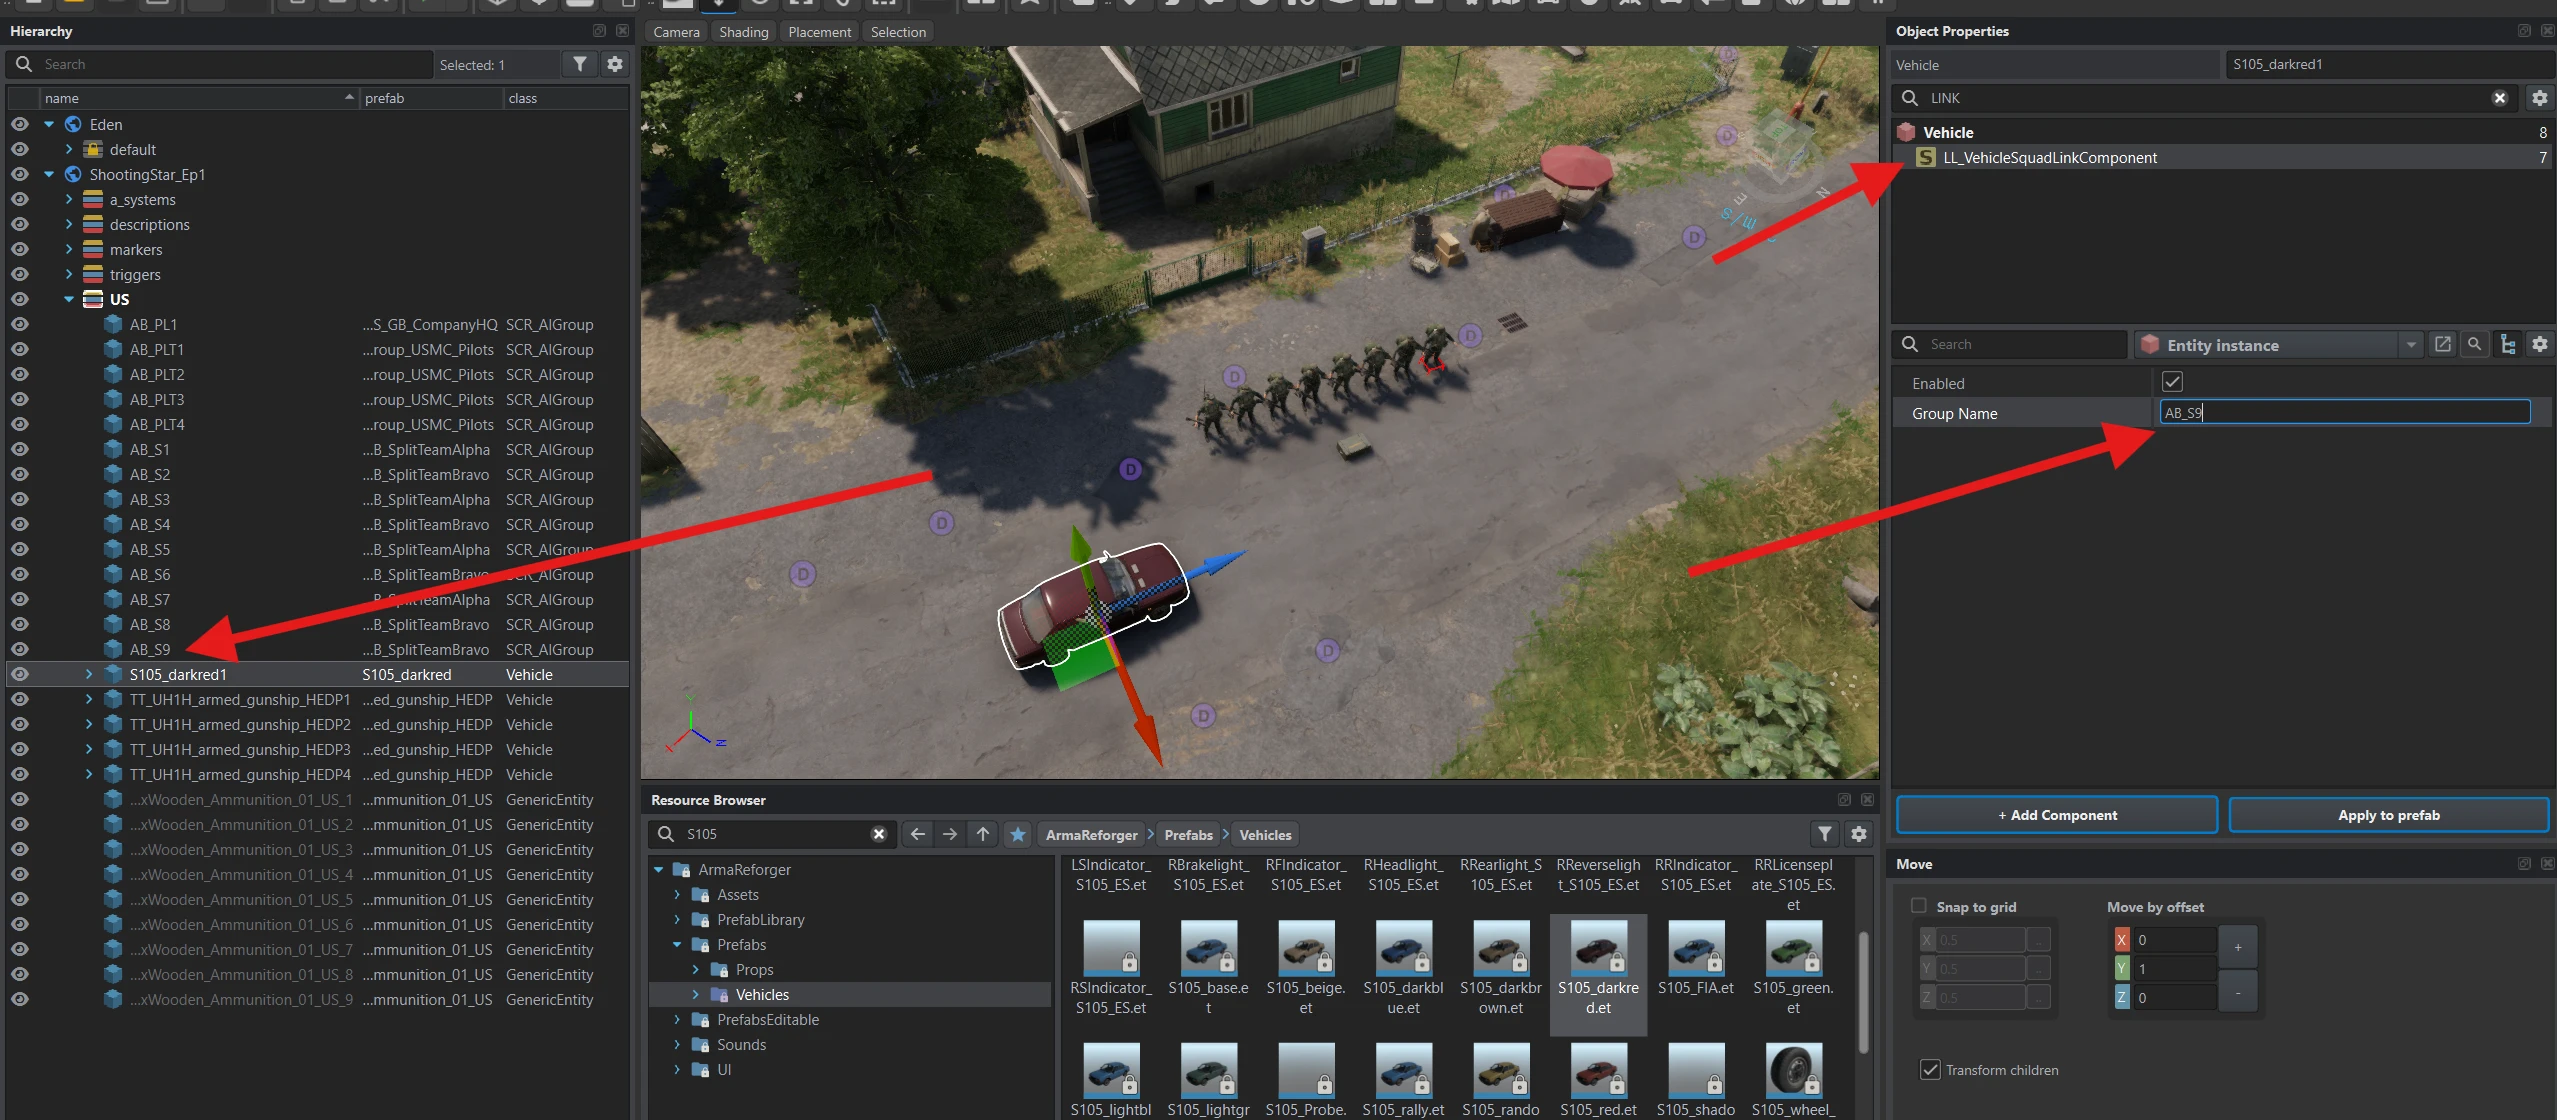The image size is (2557, 1120).
Task: Collapse ShootingStar_Ep1 node
Action: (x=48, y=174)
